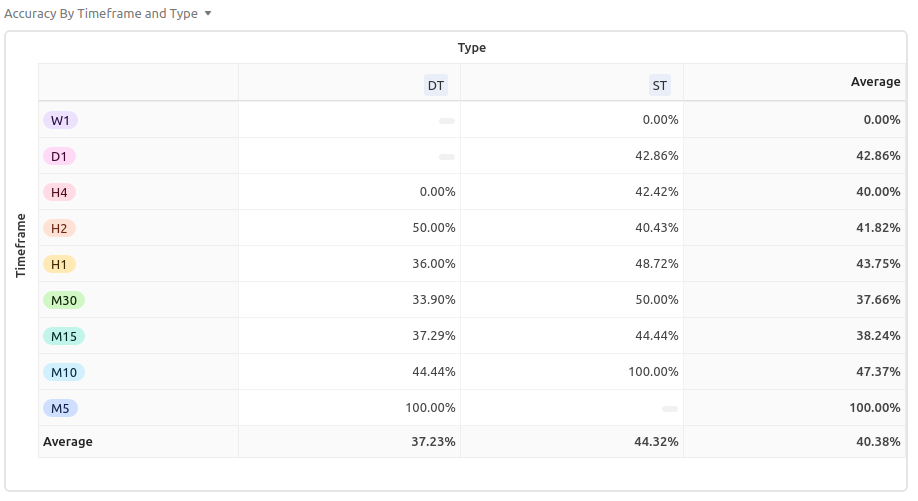Click the W1 timeframe tag
918x501 pixels.
pyautogui.click(x=60, y=120)
